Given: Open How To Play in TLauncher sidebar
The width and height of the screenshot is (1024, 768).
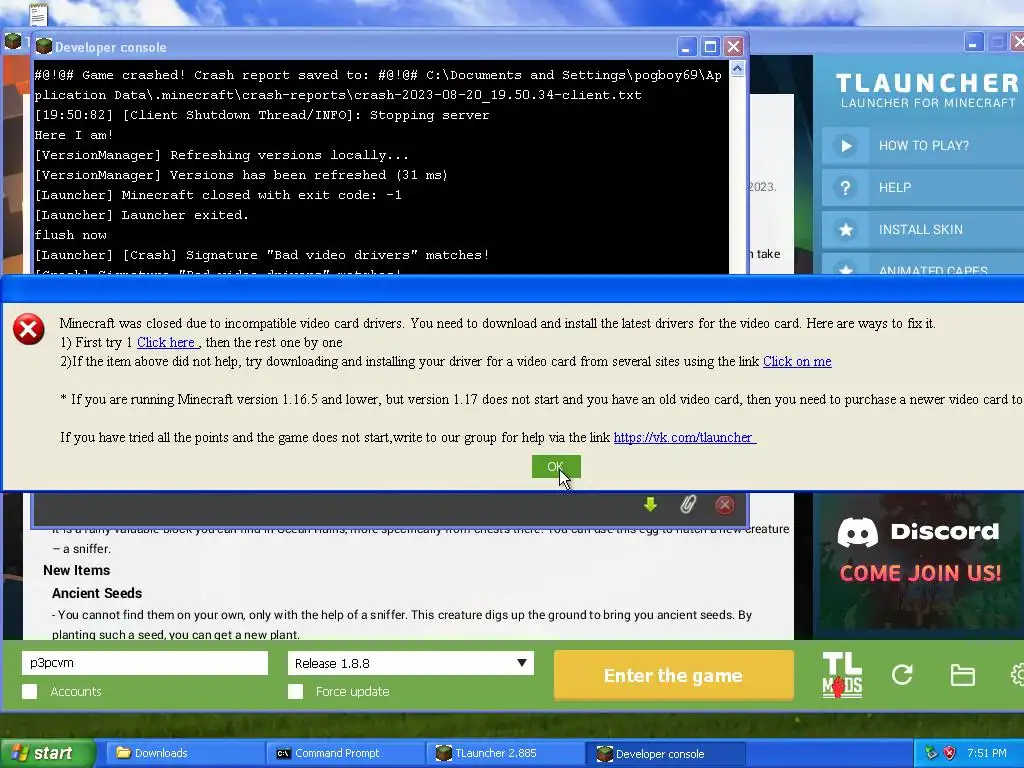Looking at the screenshot, I should tap(923, 146).
